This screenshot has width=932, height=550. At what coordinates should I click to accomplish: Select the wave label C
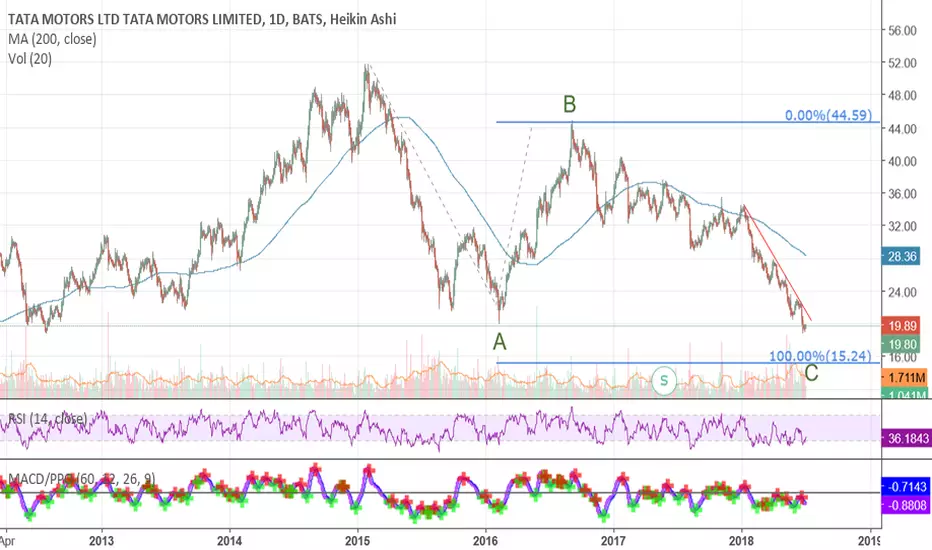coord(811,373)
